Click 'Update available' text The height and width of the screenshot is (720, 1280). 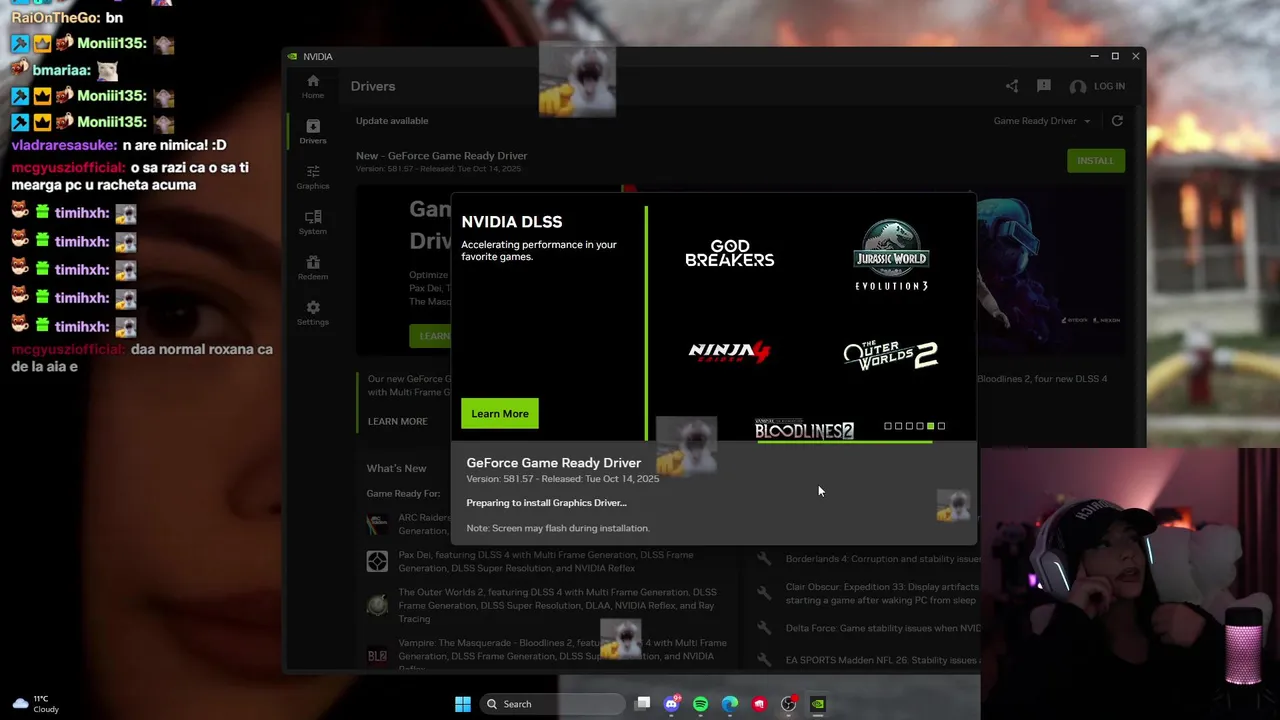tap(392, 121)
